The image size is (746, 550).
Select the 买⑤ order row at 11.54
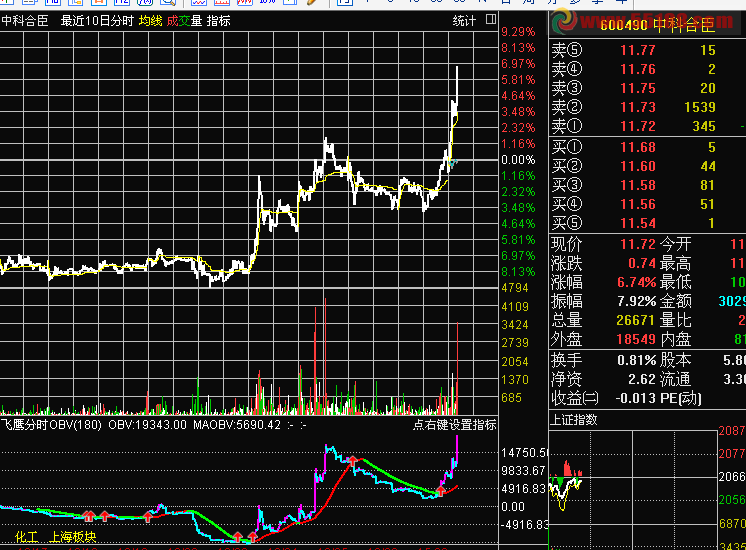(x=647, y=223)
